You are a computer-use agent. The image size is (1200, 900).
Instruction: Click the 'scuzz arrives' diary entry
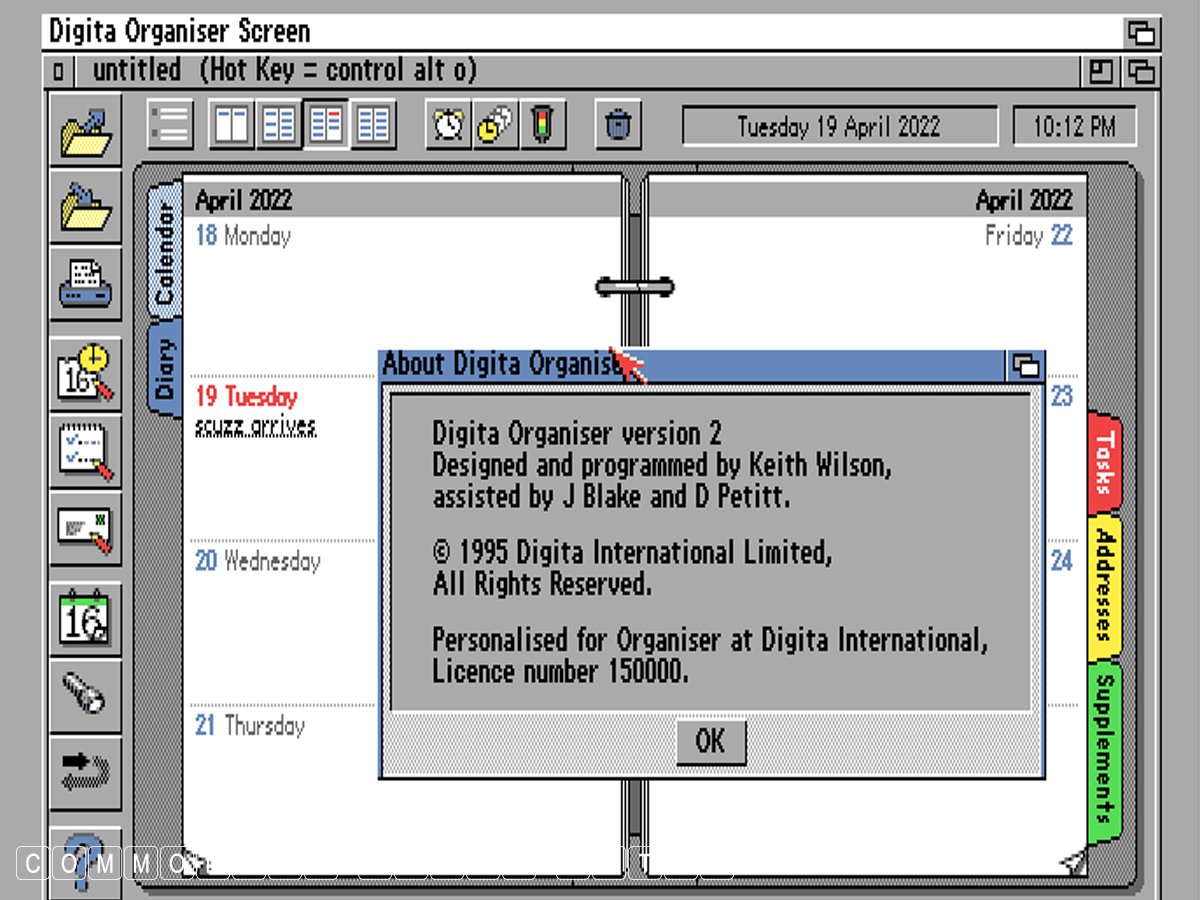256,427
